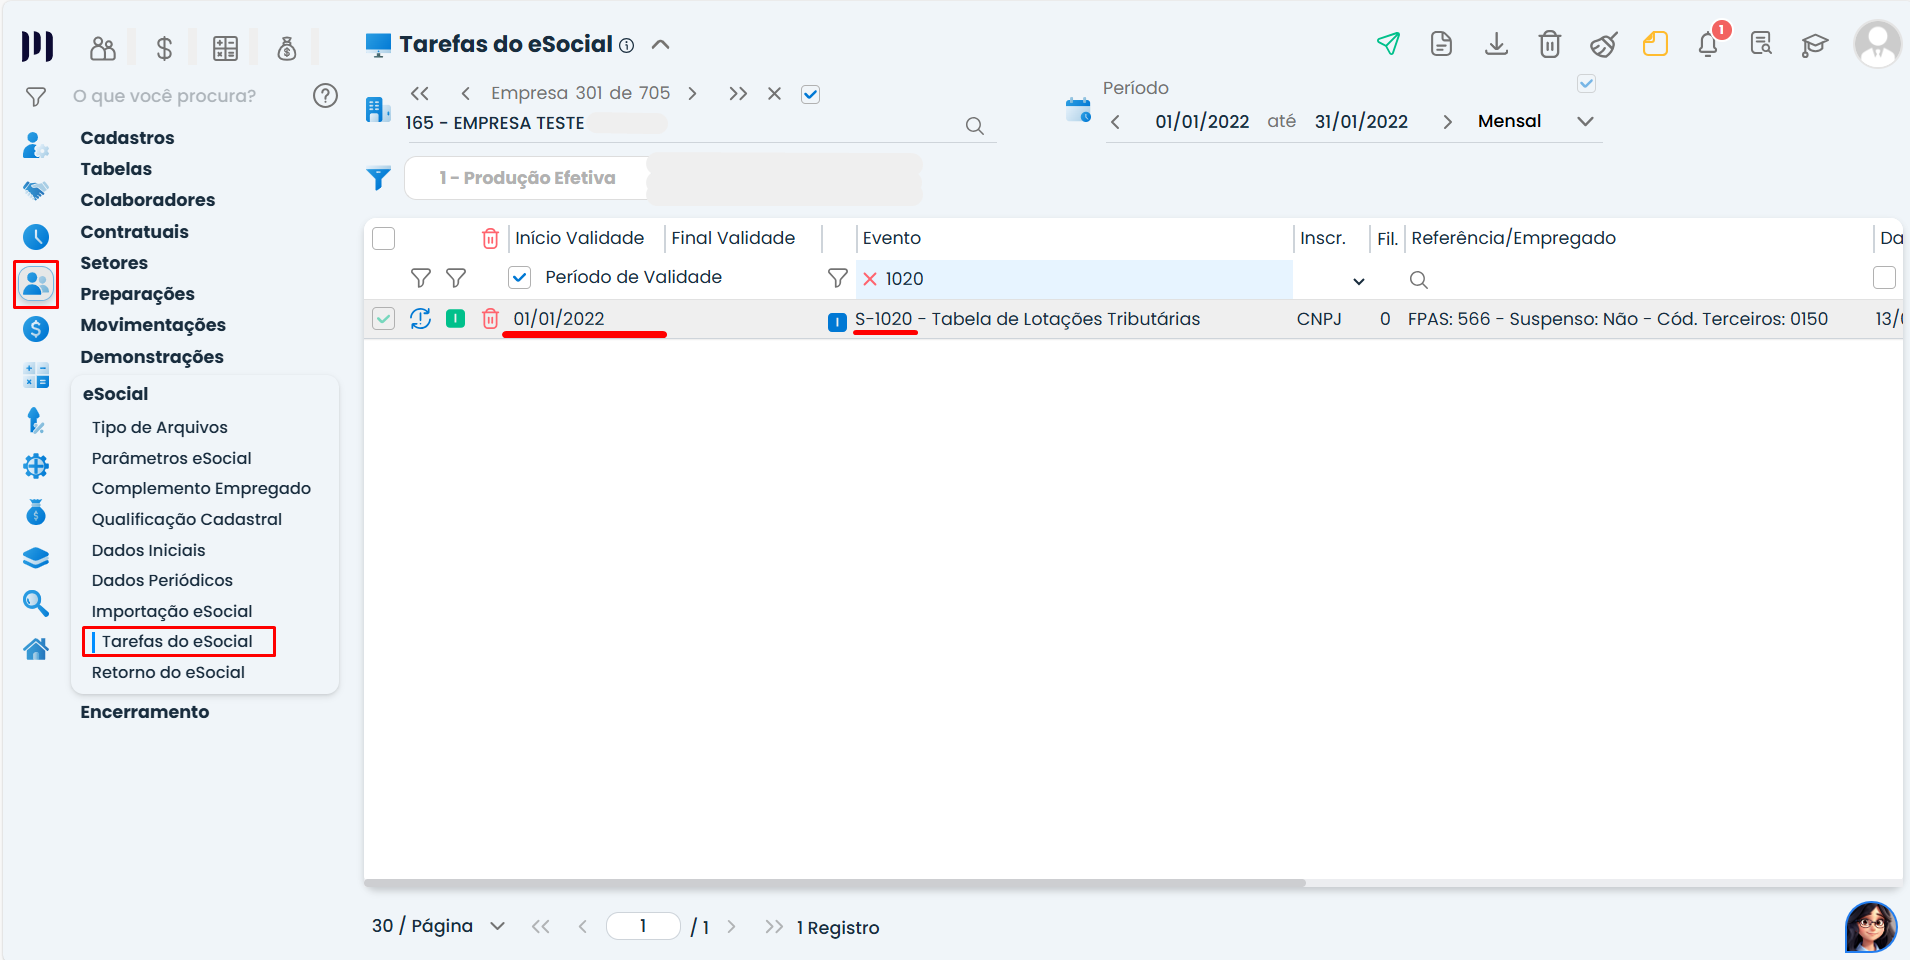Screen dimensions: 1910x960
Task: Click the blue funnel filter beside Produção Efetiva
Action: point(378,178)
